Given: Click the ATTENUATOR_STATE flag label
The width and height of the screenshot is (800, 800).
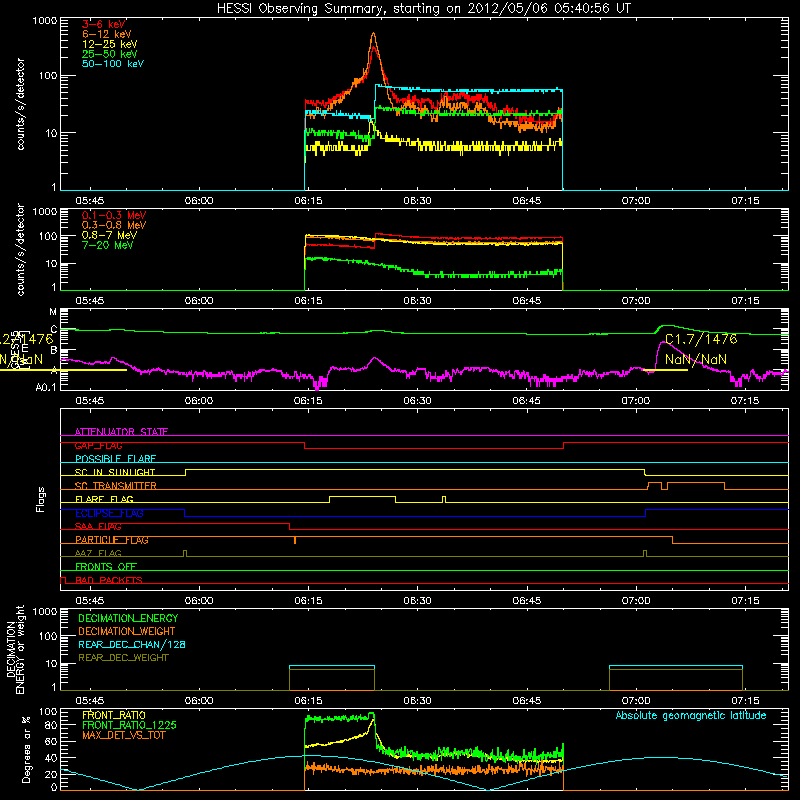Looking at the screenshot, I should click(x=121, y=432).
